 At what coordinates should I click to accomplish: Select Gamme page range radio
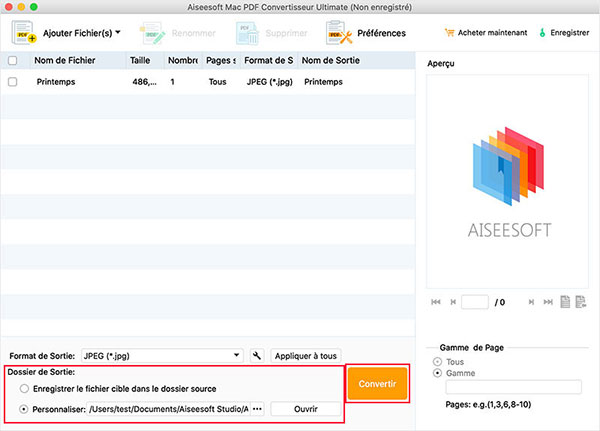click(x=437, y=373)
